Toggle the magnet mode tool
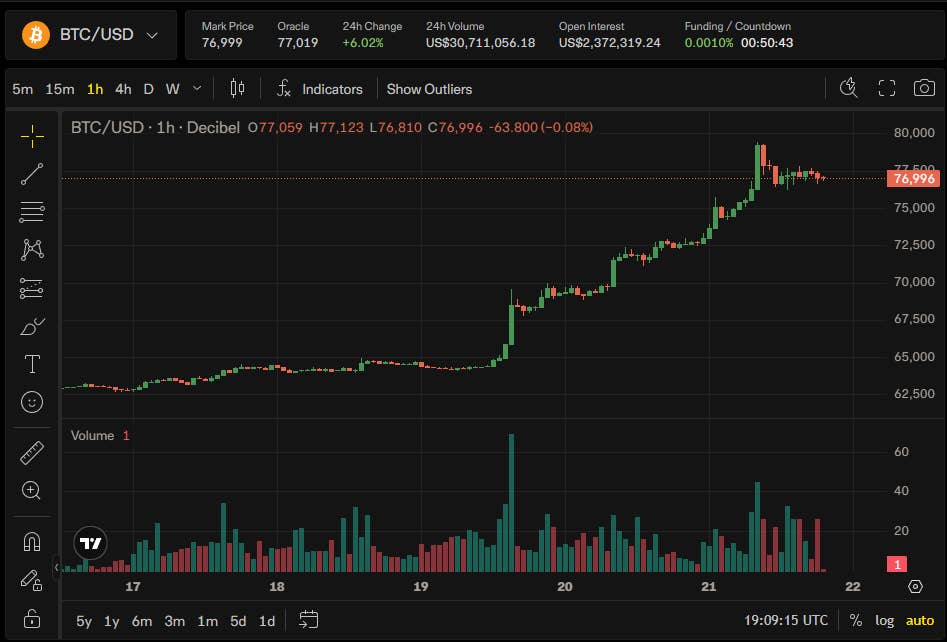This screenshot has width=947, height=642. pyautogui.click(x=32, y=542)
